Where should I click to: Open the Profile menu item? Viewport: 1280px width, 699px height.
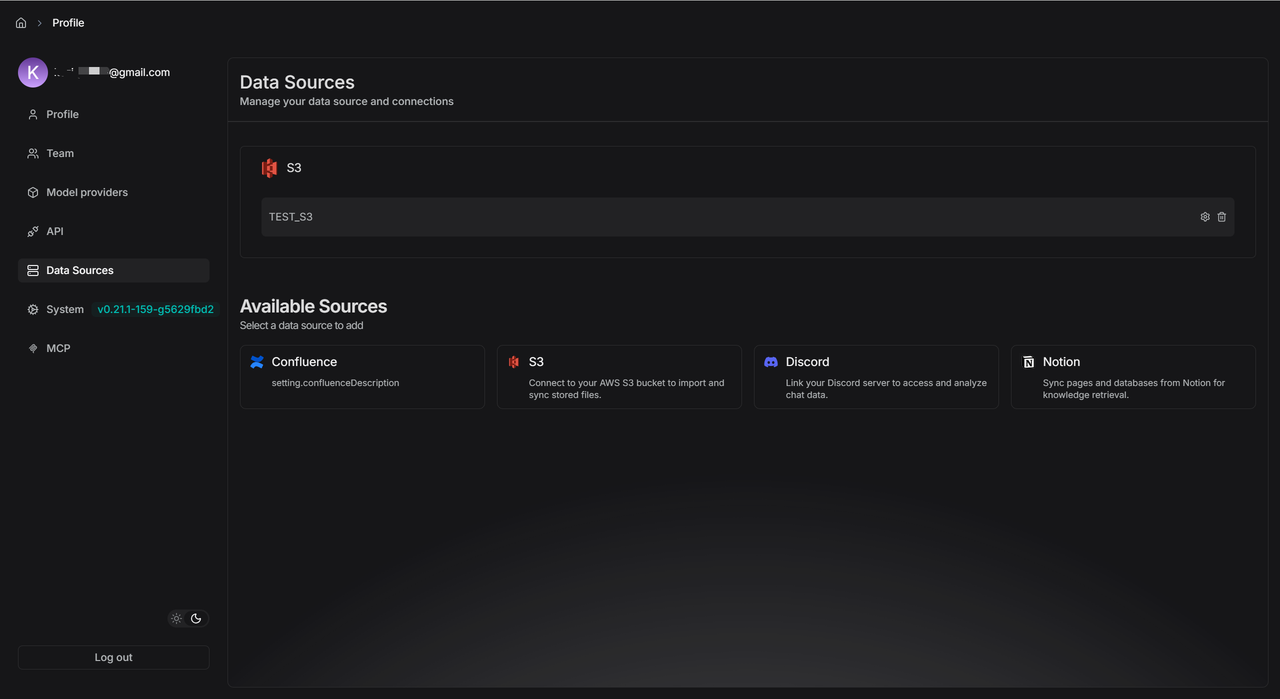[x=62, y=115]
